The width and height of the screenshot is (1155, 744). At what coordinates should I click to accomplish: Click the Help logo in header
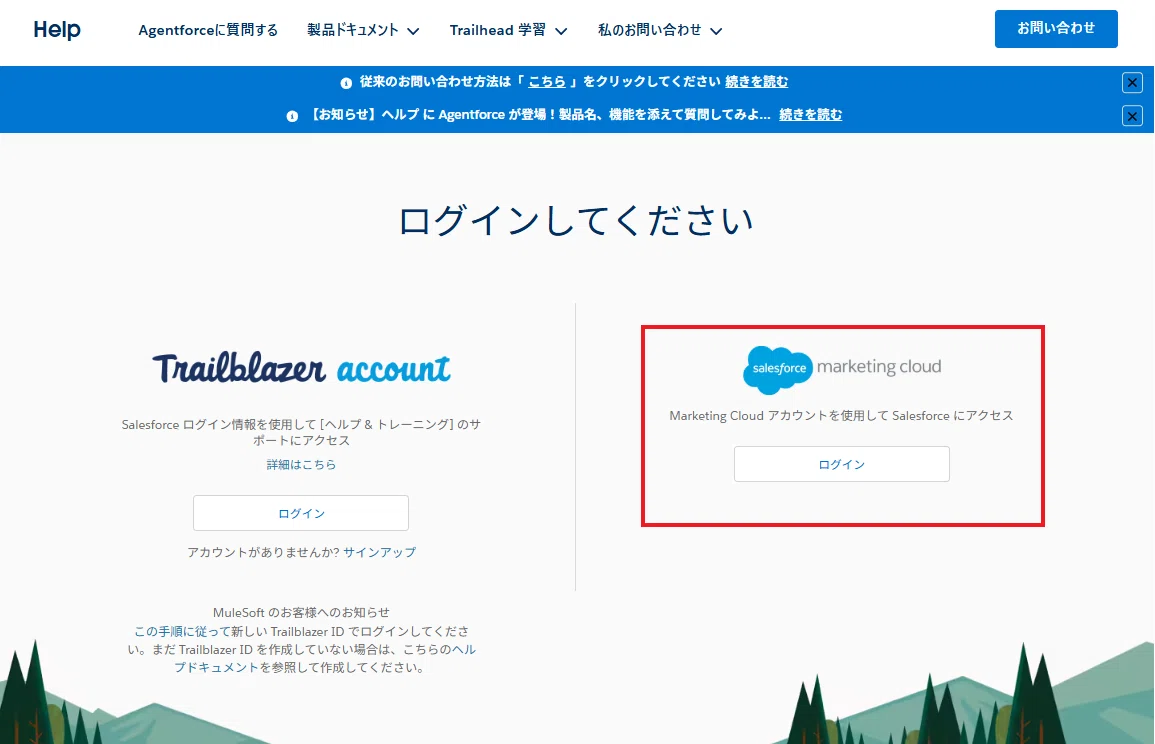[x=57, y=29]
